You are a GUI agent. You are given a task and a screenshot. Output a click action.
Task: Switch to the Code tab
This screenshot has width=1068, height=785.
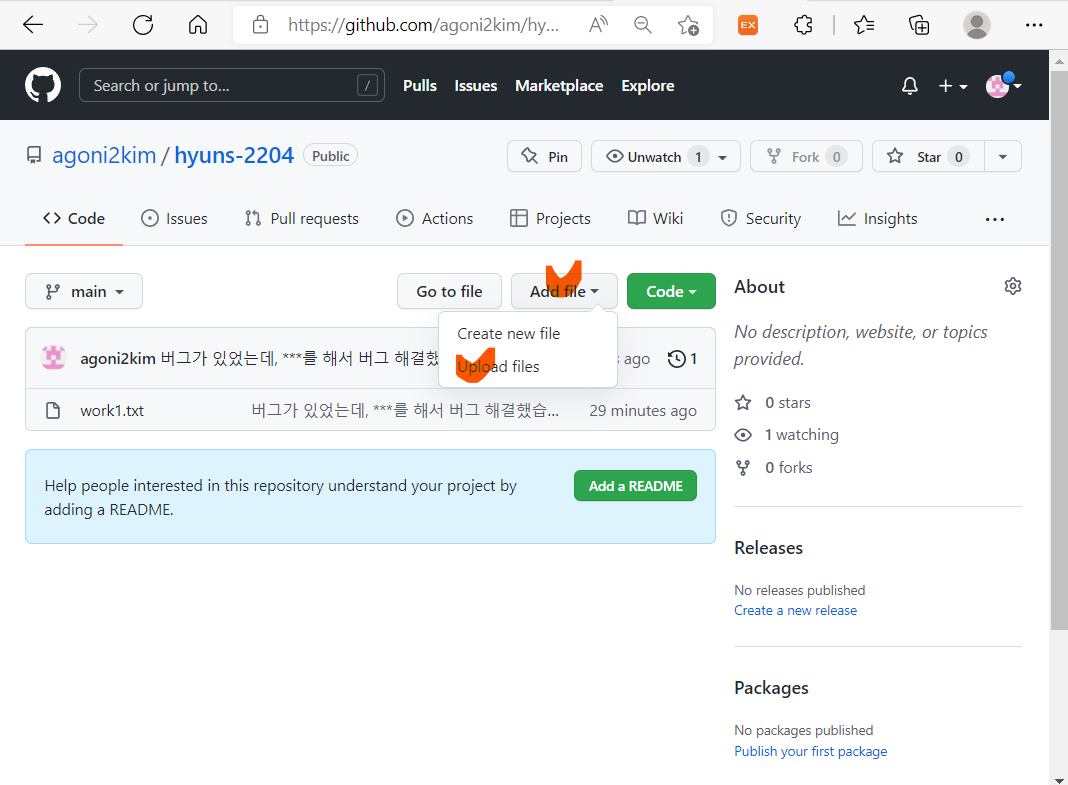74,219
